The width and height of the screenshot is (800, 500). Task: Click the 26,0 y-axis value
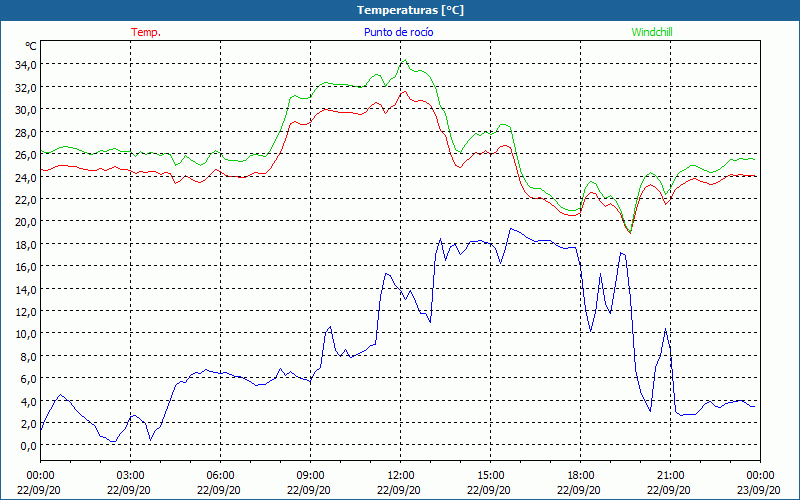(x=26, y=155)
